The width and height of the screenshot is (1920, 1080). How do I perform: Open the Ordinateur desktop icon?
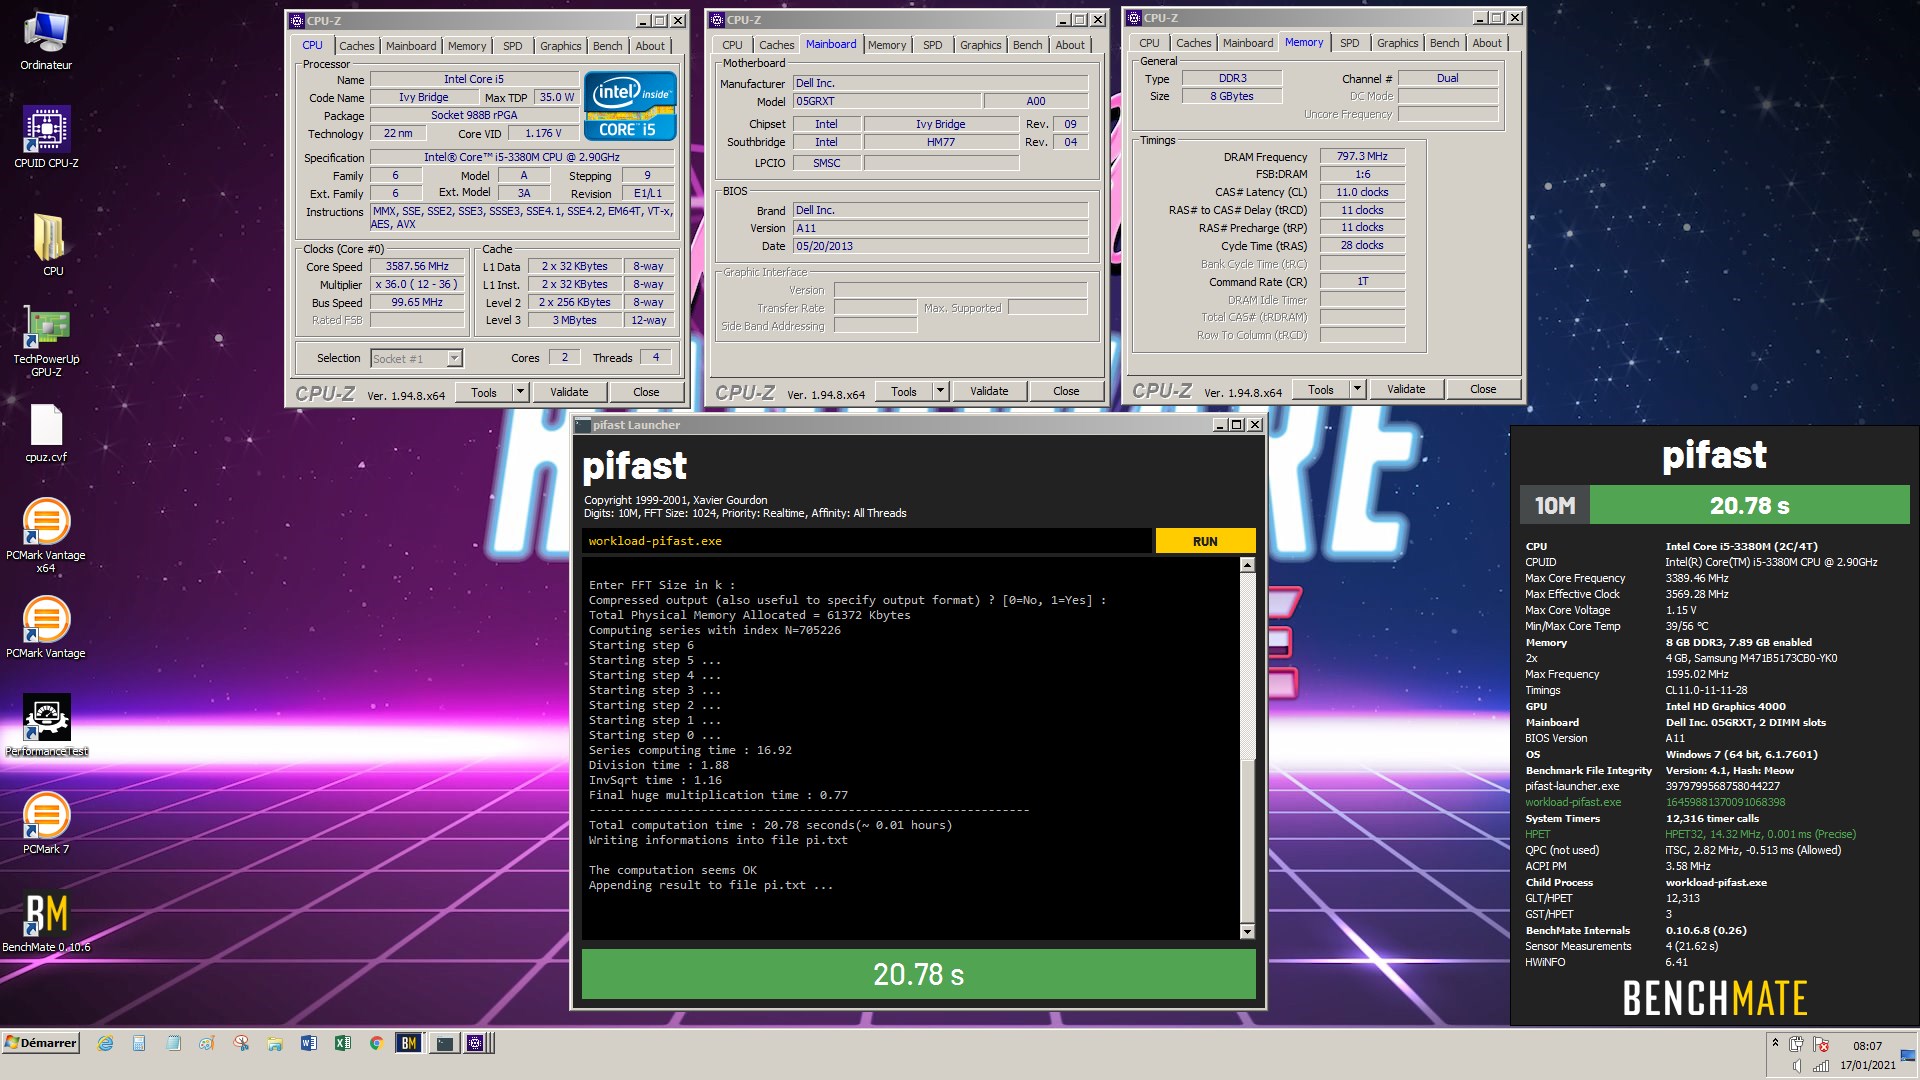[46, 40]
